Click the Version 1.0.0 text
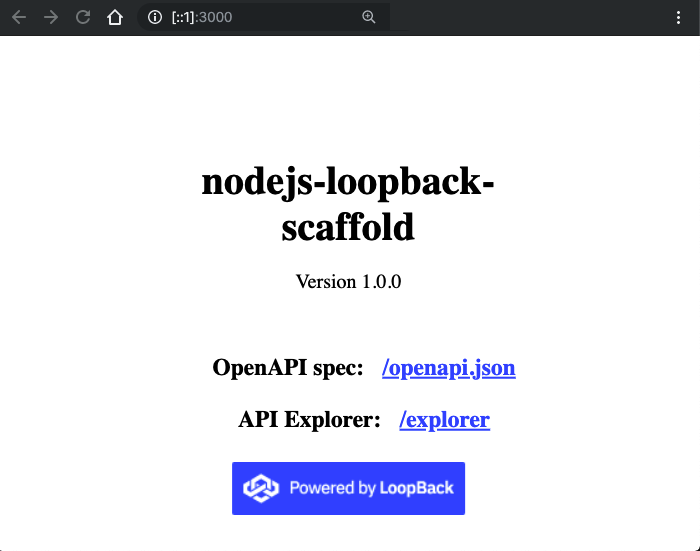 click(x=348, y=282)
